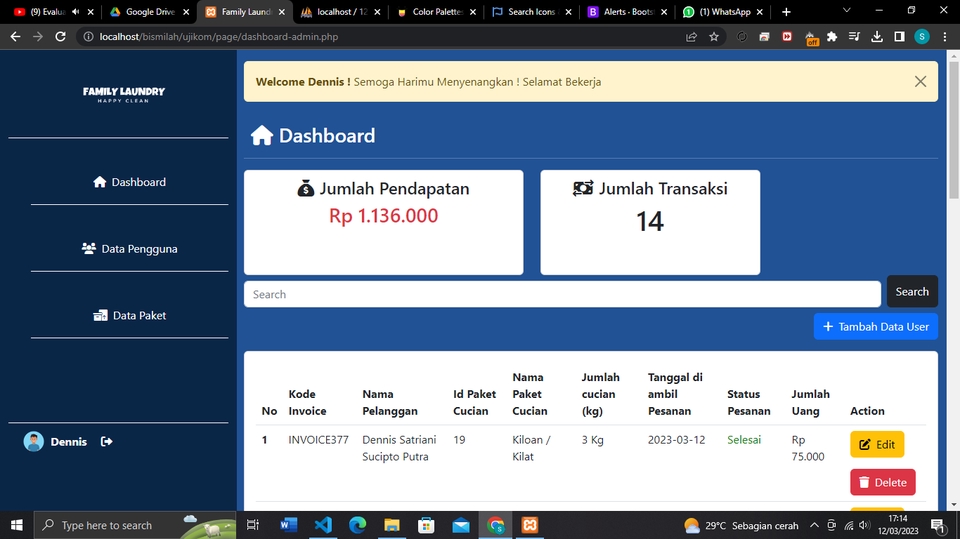
Task: Open File Explorer from the taskbar
Action: coord(392,525)
